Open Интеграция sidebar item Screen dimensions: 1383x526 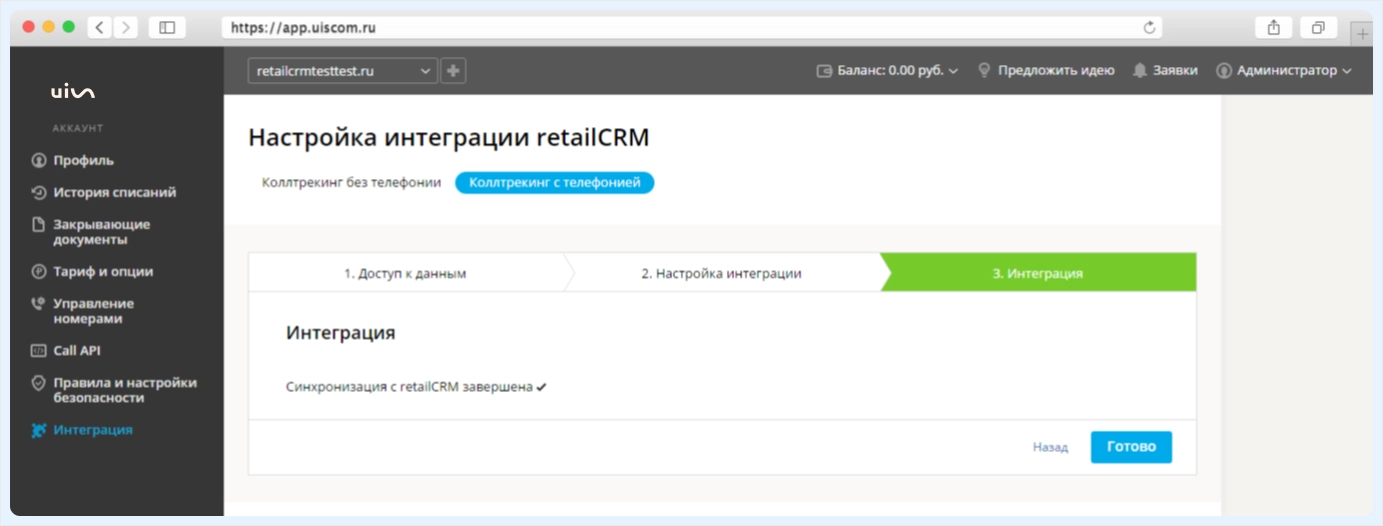(x=93, y=430)
